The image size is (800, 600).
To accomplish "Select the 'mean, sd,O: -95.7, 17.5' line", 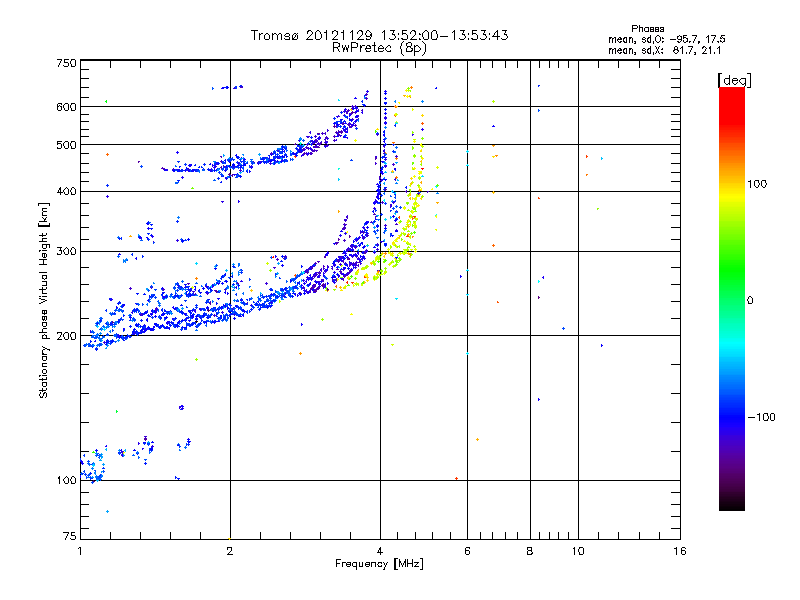I will pyautogui.click(x=666, y=39).
